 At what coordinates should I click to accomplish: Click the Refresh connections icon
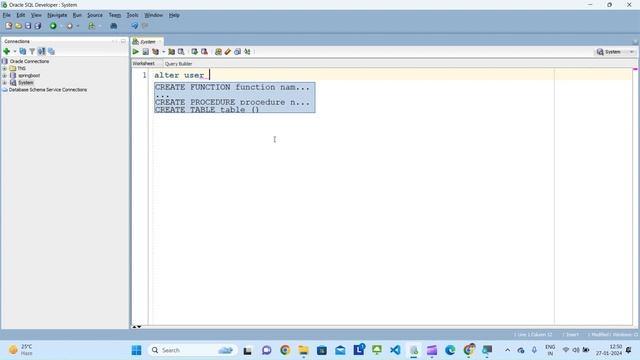pyautogui.click(x=22, y=51)
